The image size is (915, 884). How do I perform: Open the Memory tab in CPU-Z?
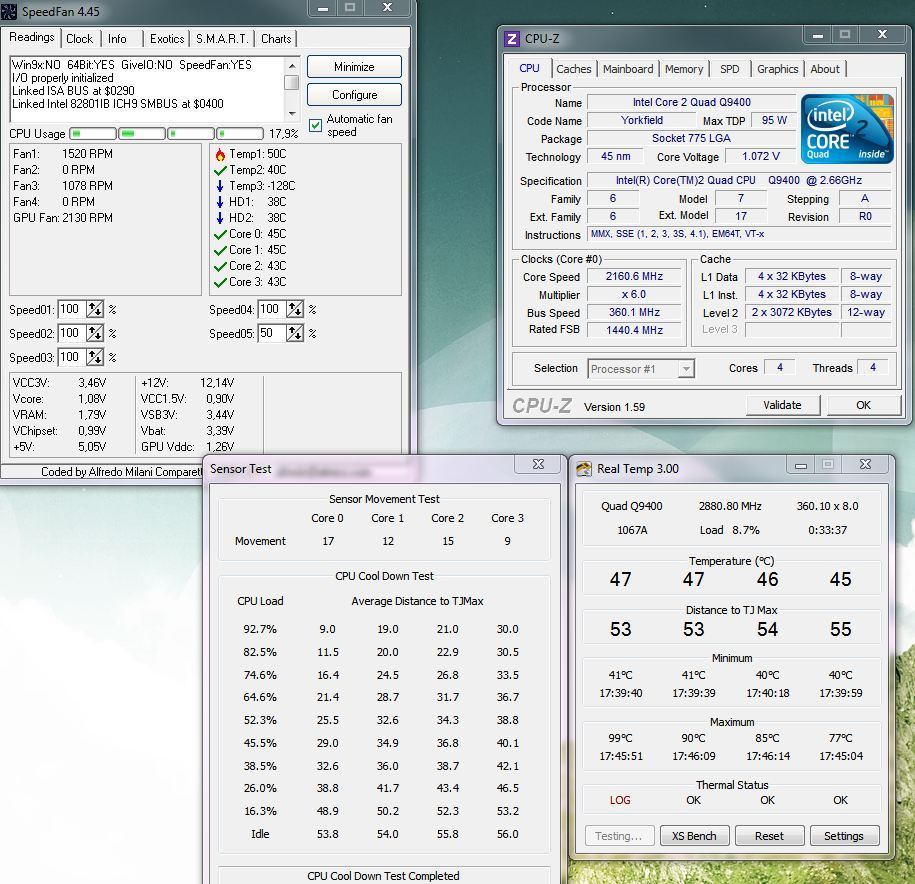click(x=684, y=69)
